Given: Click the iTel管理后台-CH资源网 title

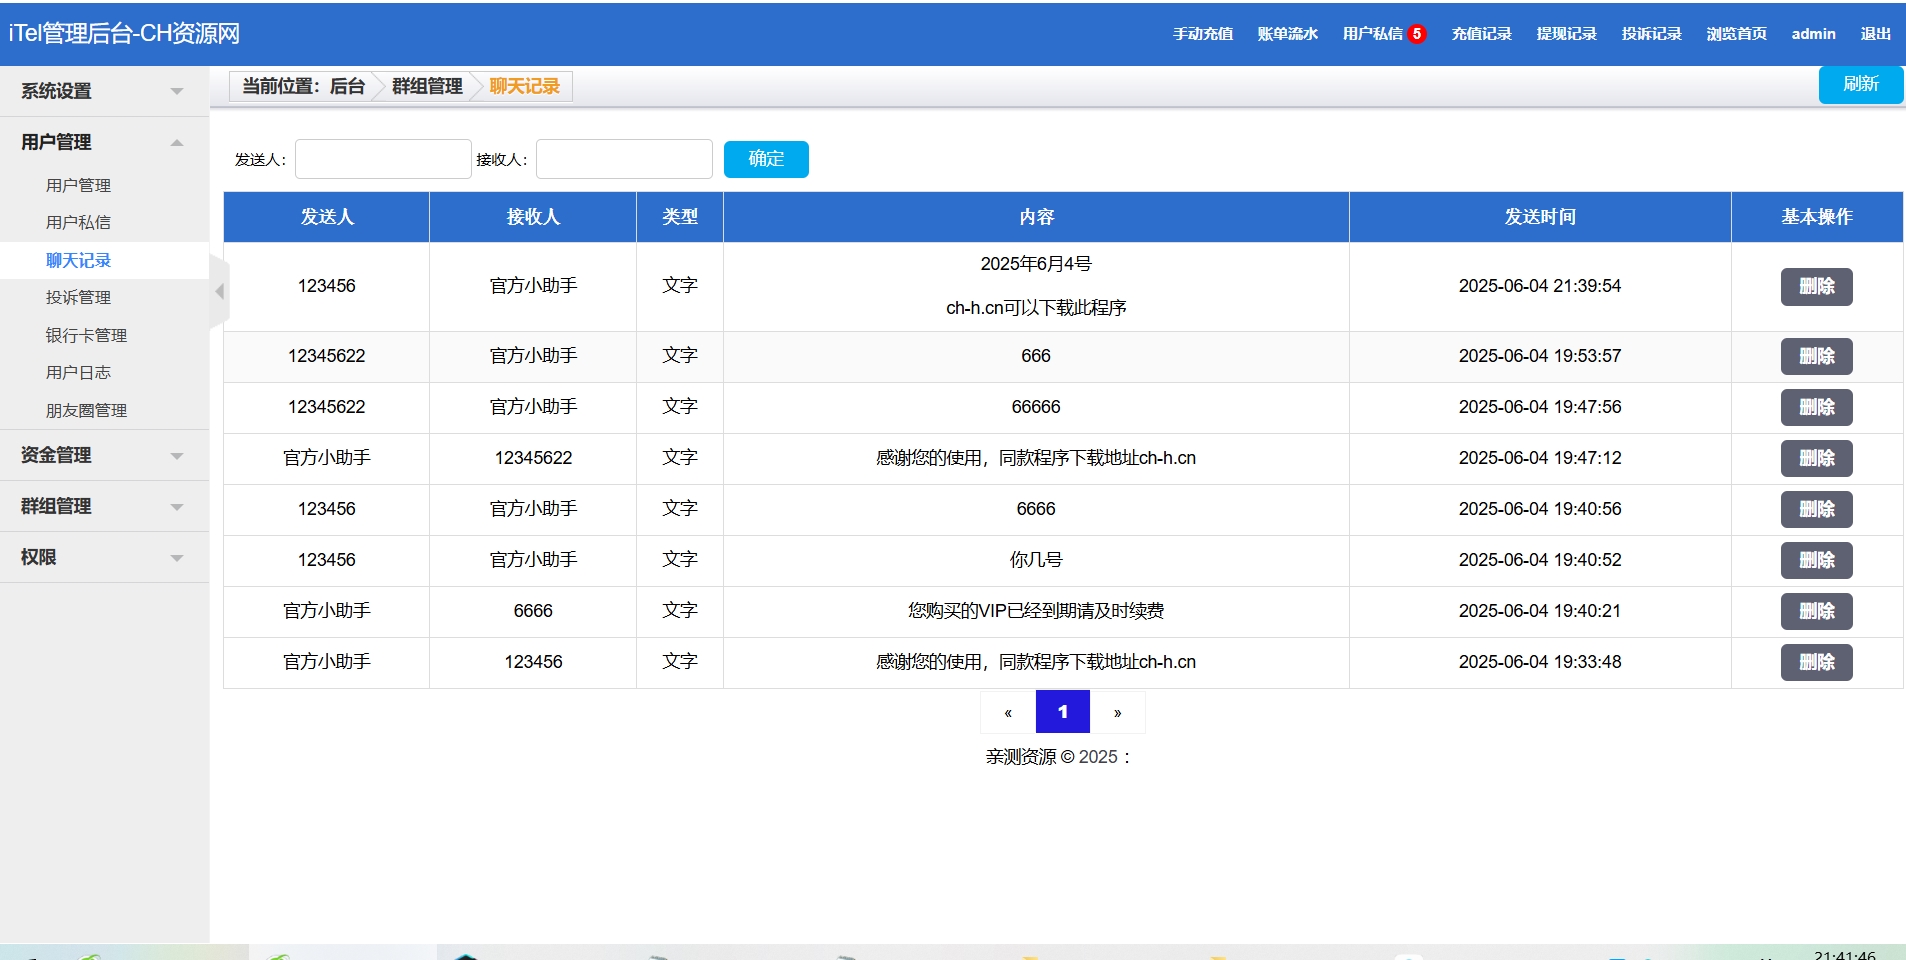Looking at the screenshot, I should pyautogui.click(x=124, y=33).
